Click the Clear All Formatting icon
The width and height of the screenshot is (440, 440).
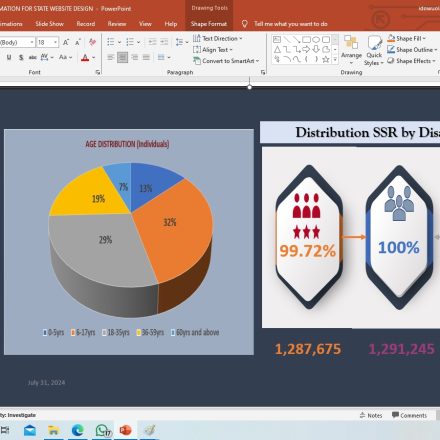click(92, 42)
